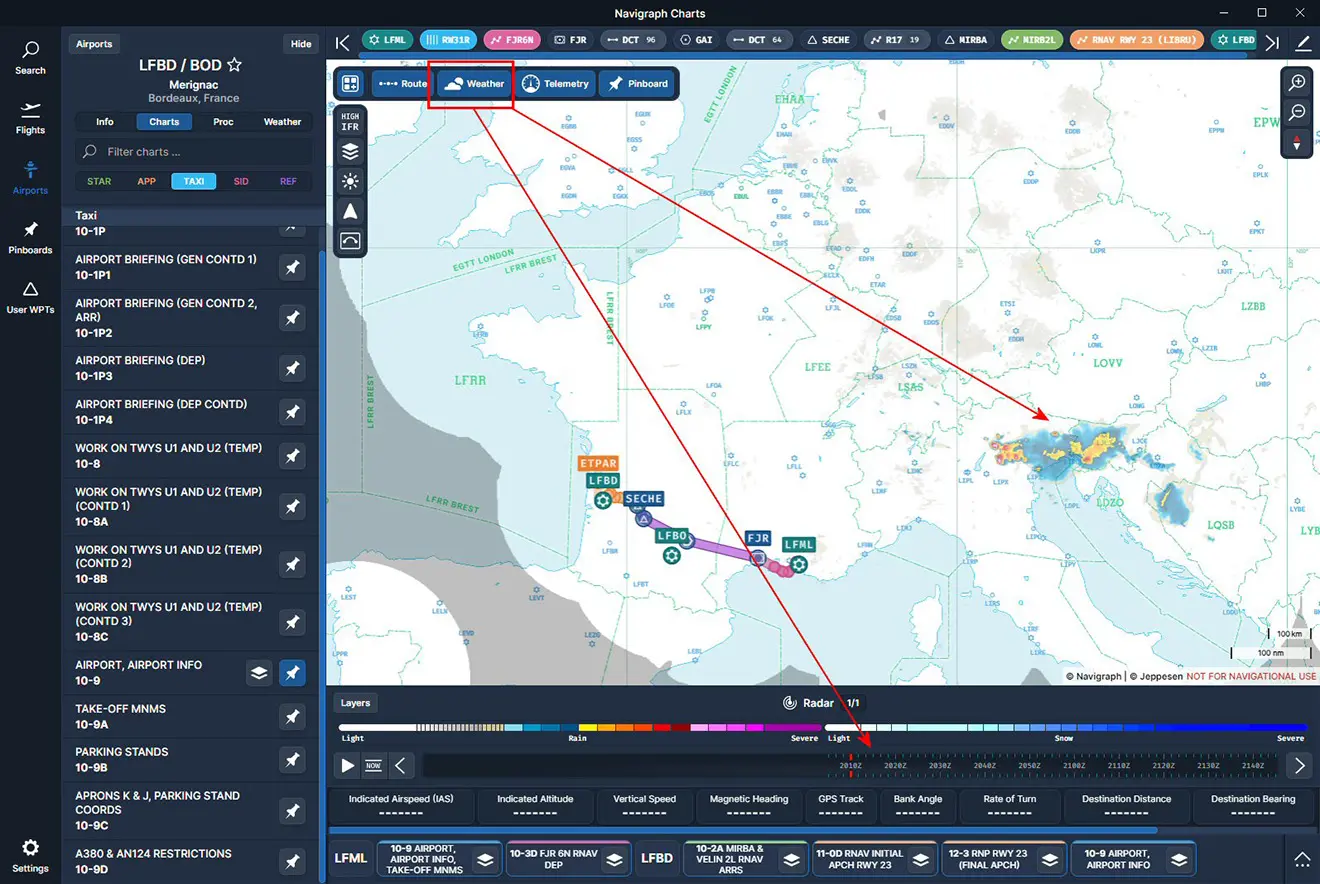Image resolution: width=1320 pixels, height=884 pixels.
Task: Overlay AIRPORT INFO 10-9 chart on map
Action: pos(259,673)
